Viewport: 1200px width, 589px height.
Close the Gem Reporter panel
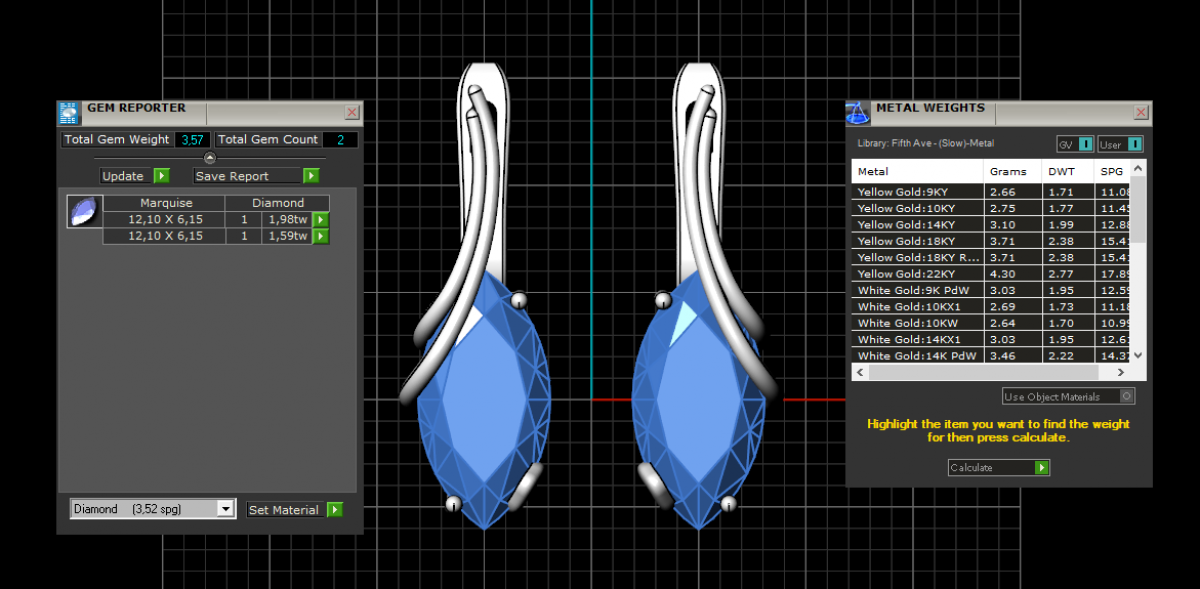click(x=352, y=113)
